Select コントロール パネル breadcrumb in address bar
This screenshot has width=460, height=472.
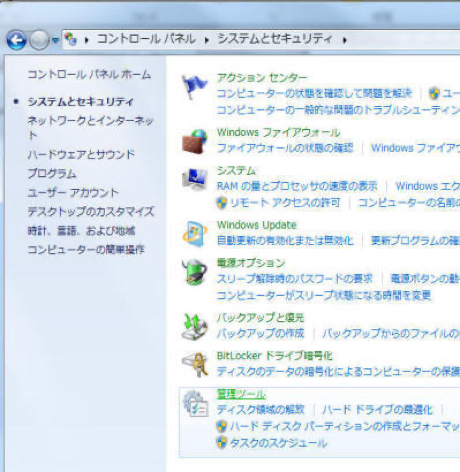146,39
